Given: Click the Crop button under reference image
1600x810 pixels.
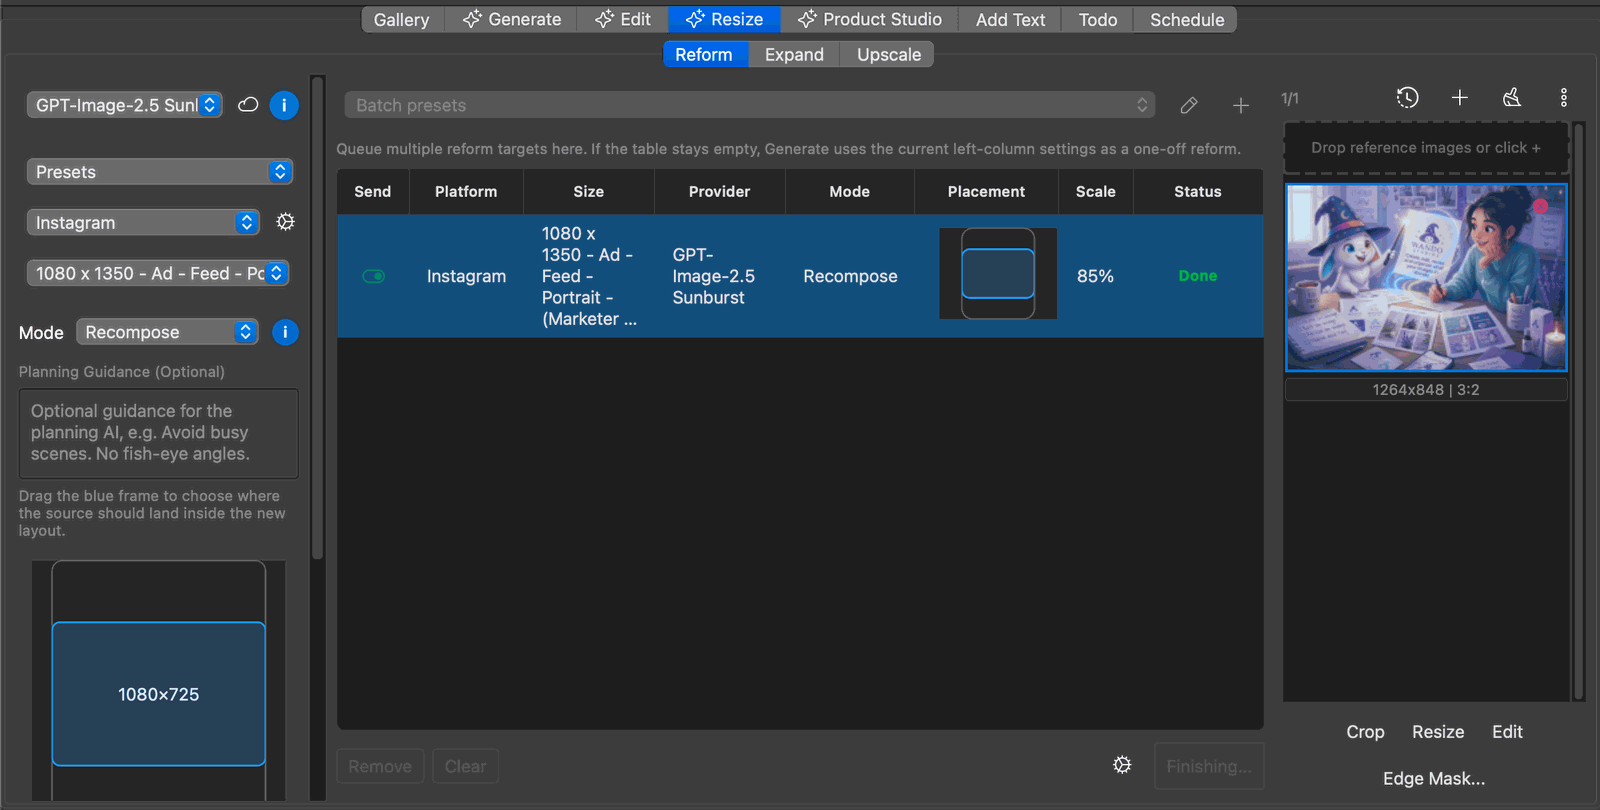Looking at the screenshot, I should click(1365, 732).
